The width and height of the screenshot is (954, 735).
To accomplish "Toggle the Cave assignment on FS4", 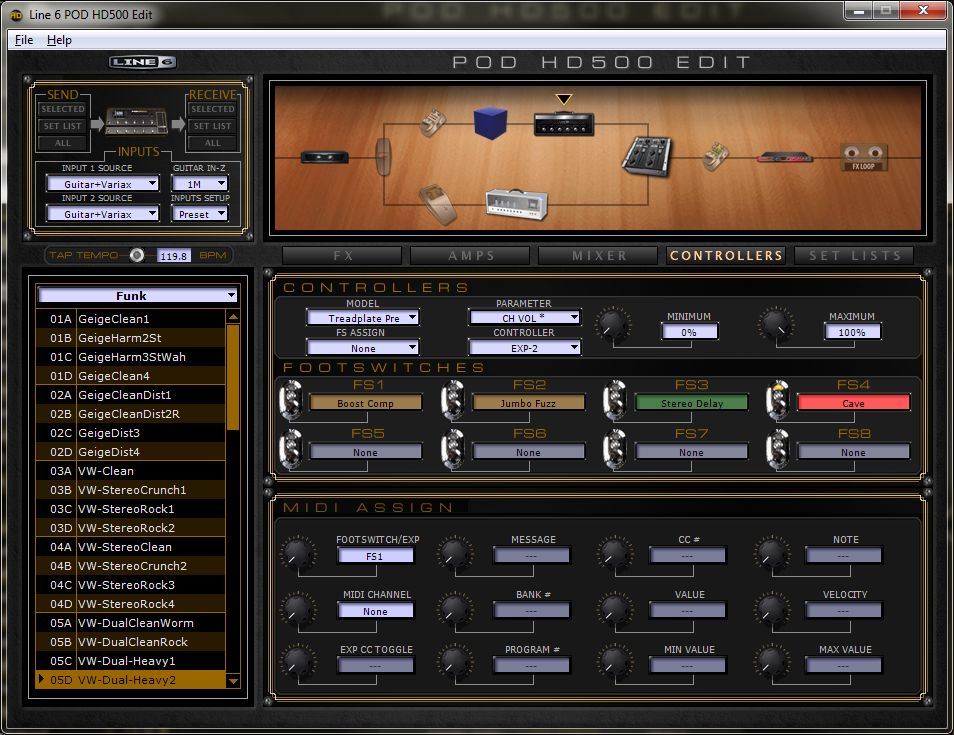I will point(854,403).
